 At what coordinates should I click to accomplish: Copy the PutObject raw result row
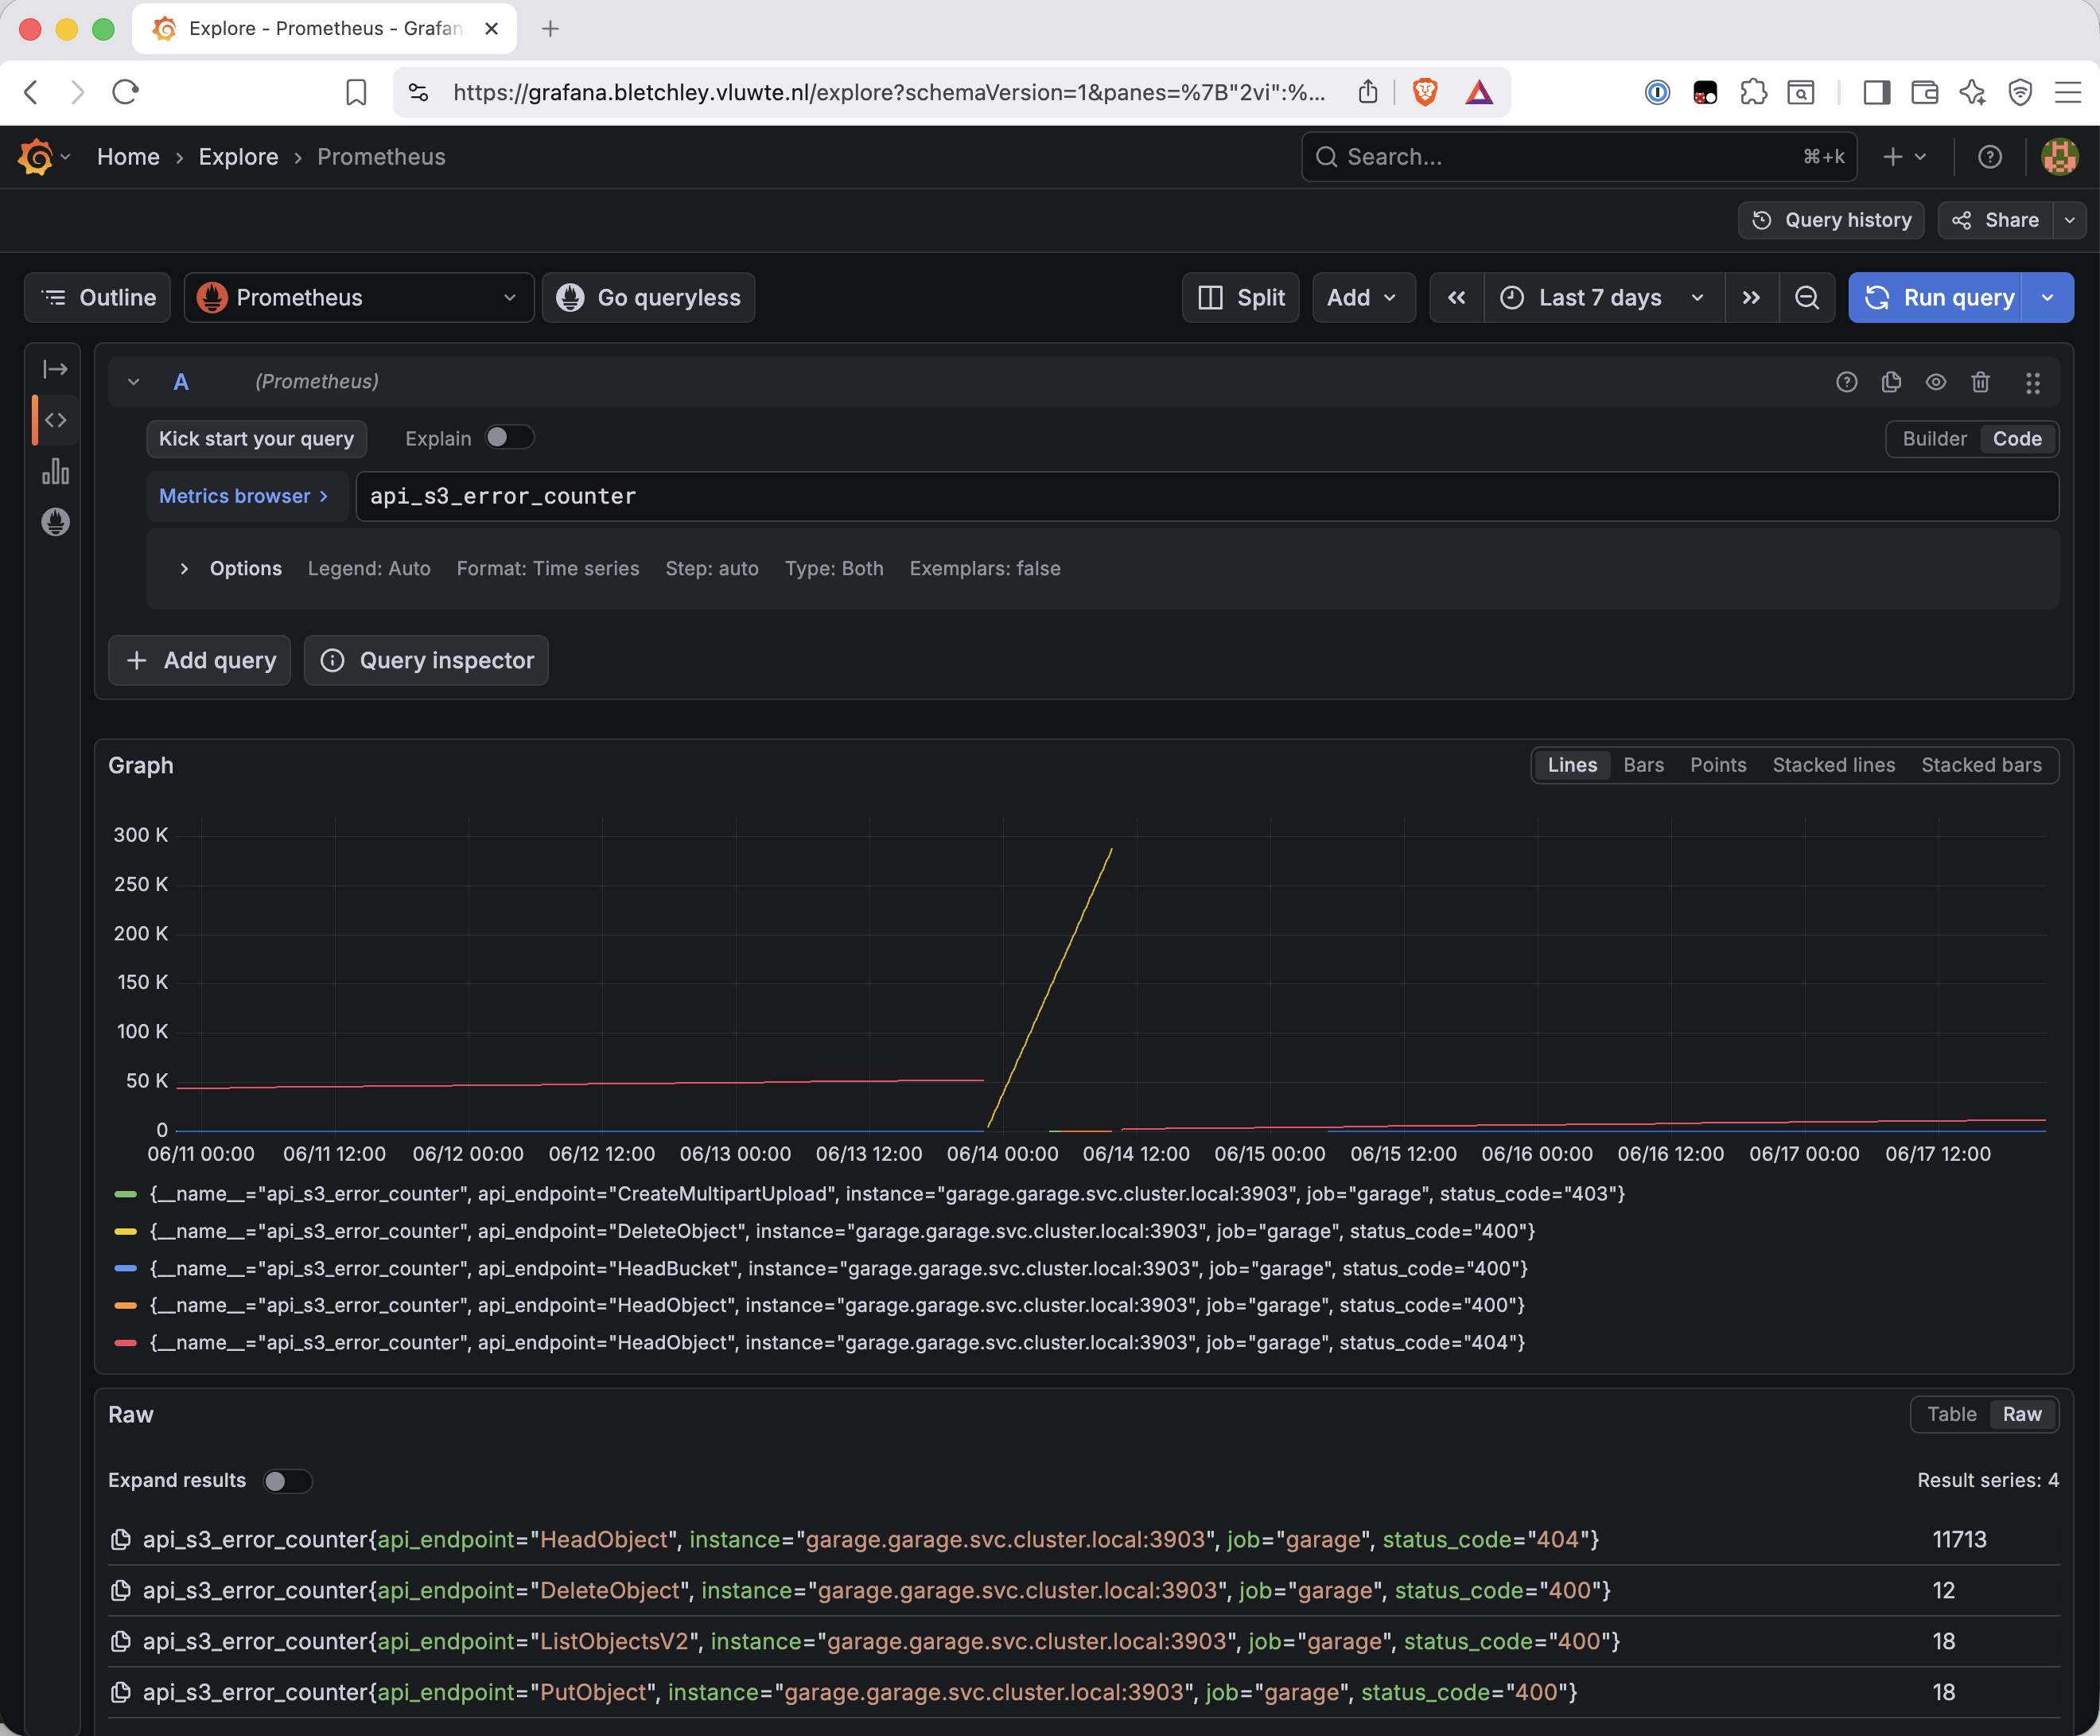click(x=121, y=1693)
